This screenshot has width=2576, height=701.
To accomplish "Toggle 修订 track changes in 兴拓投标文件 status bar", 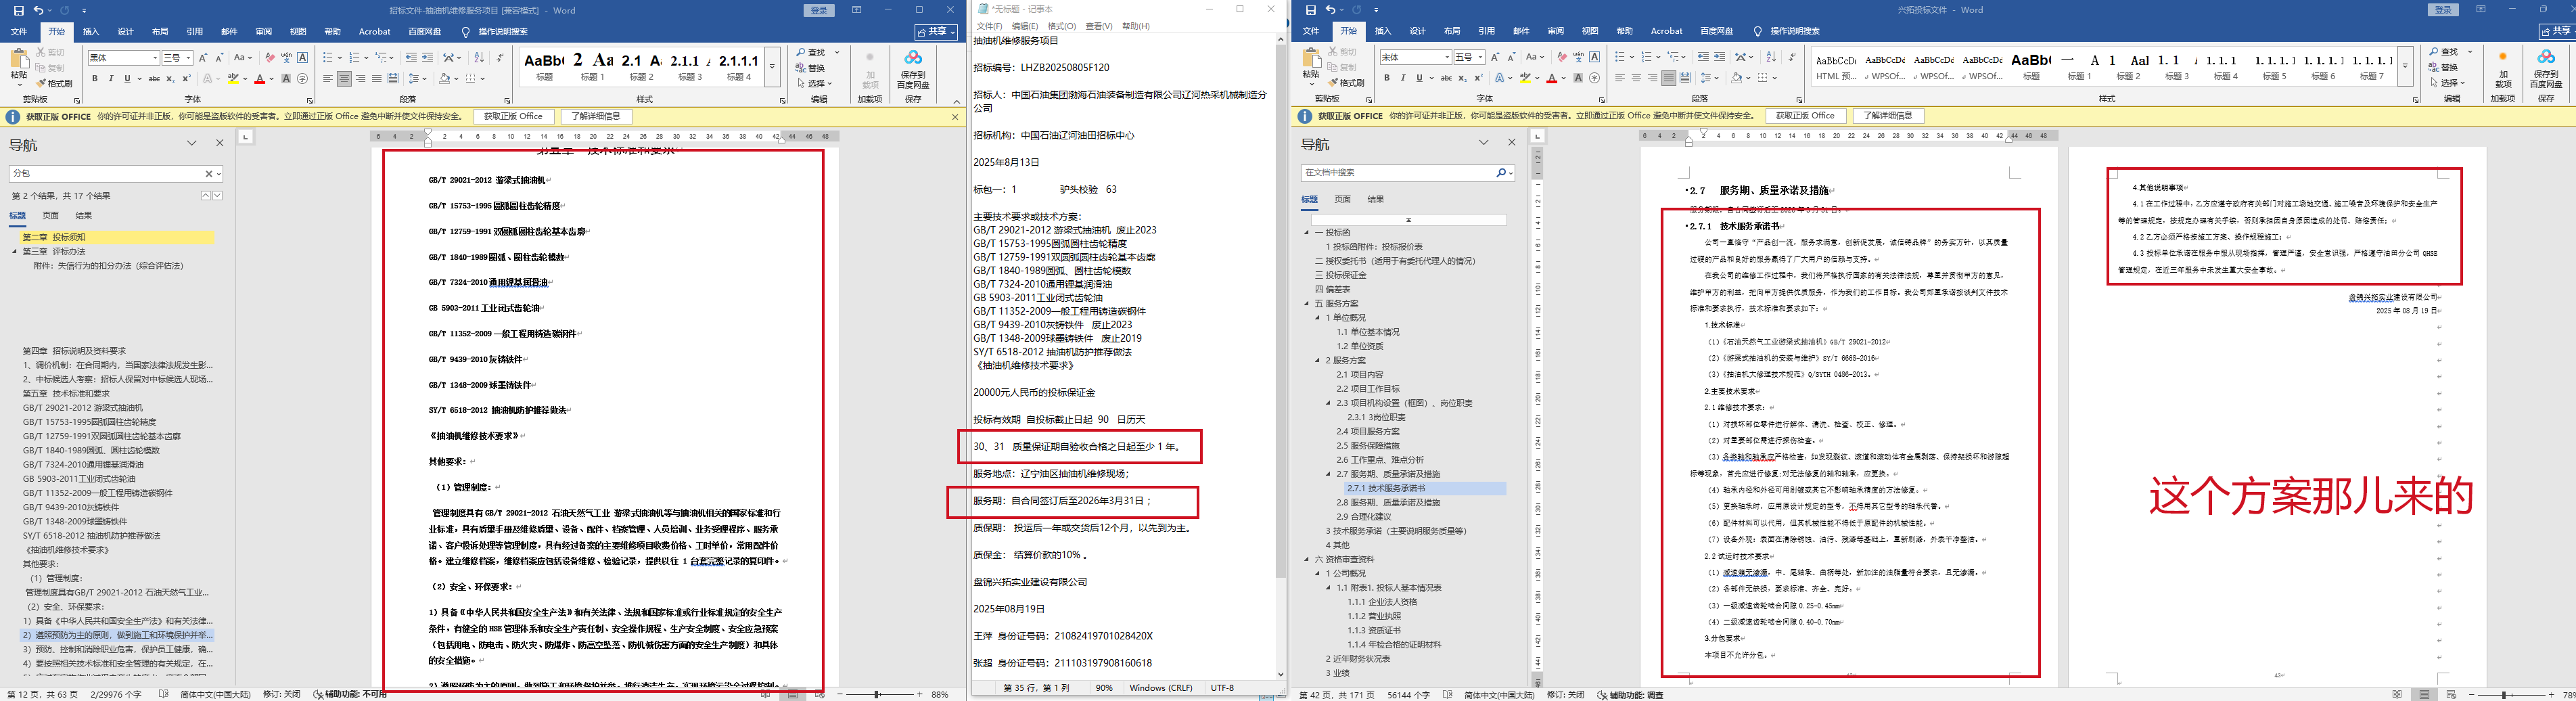I will (x=1565, y=695).
